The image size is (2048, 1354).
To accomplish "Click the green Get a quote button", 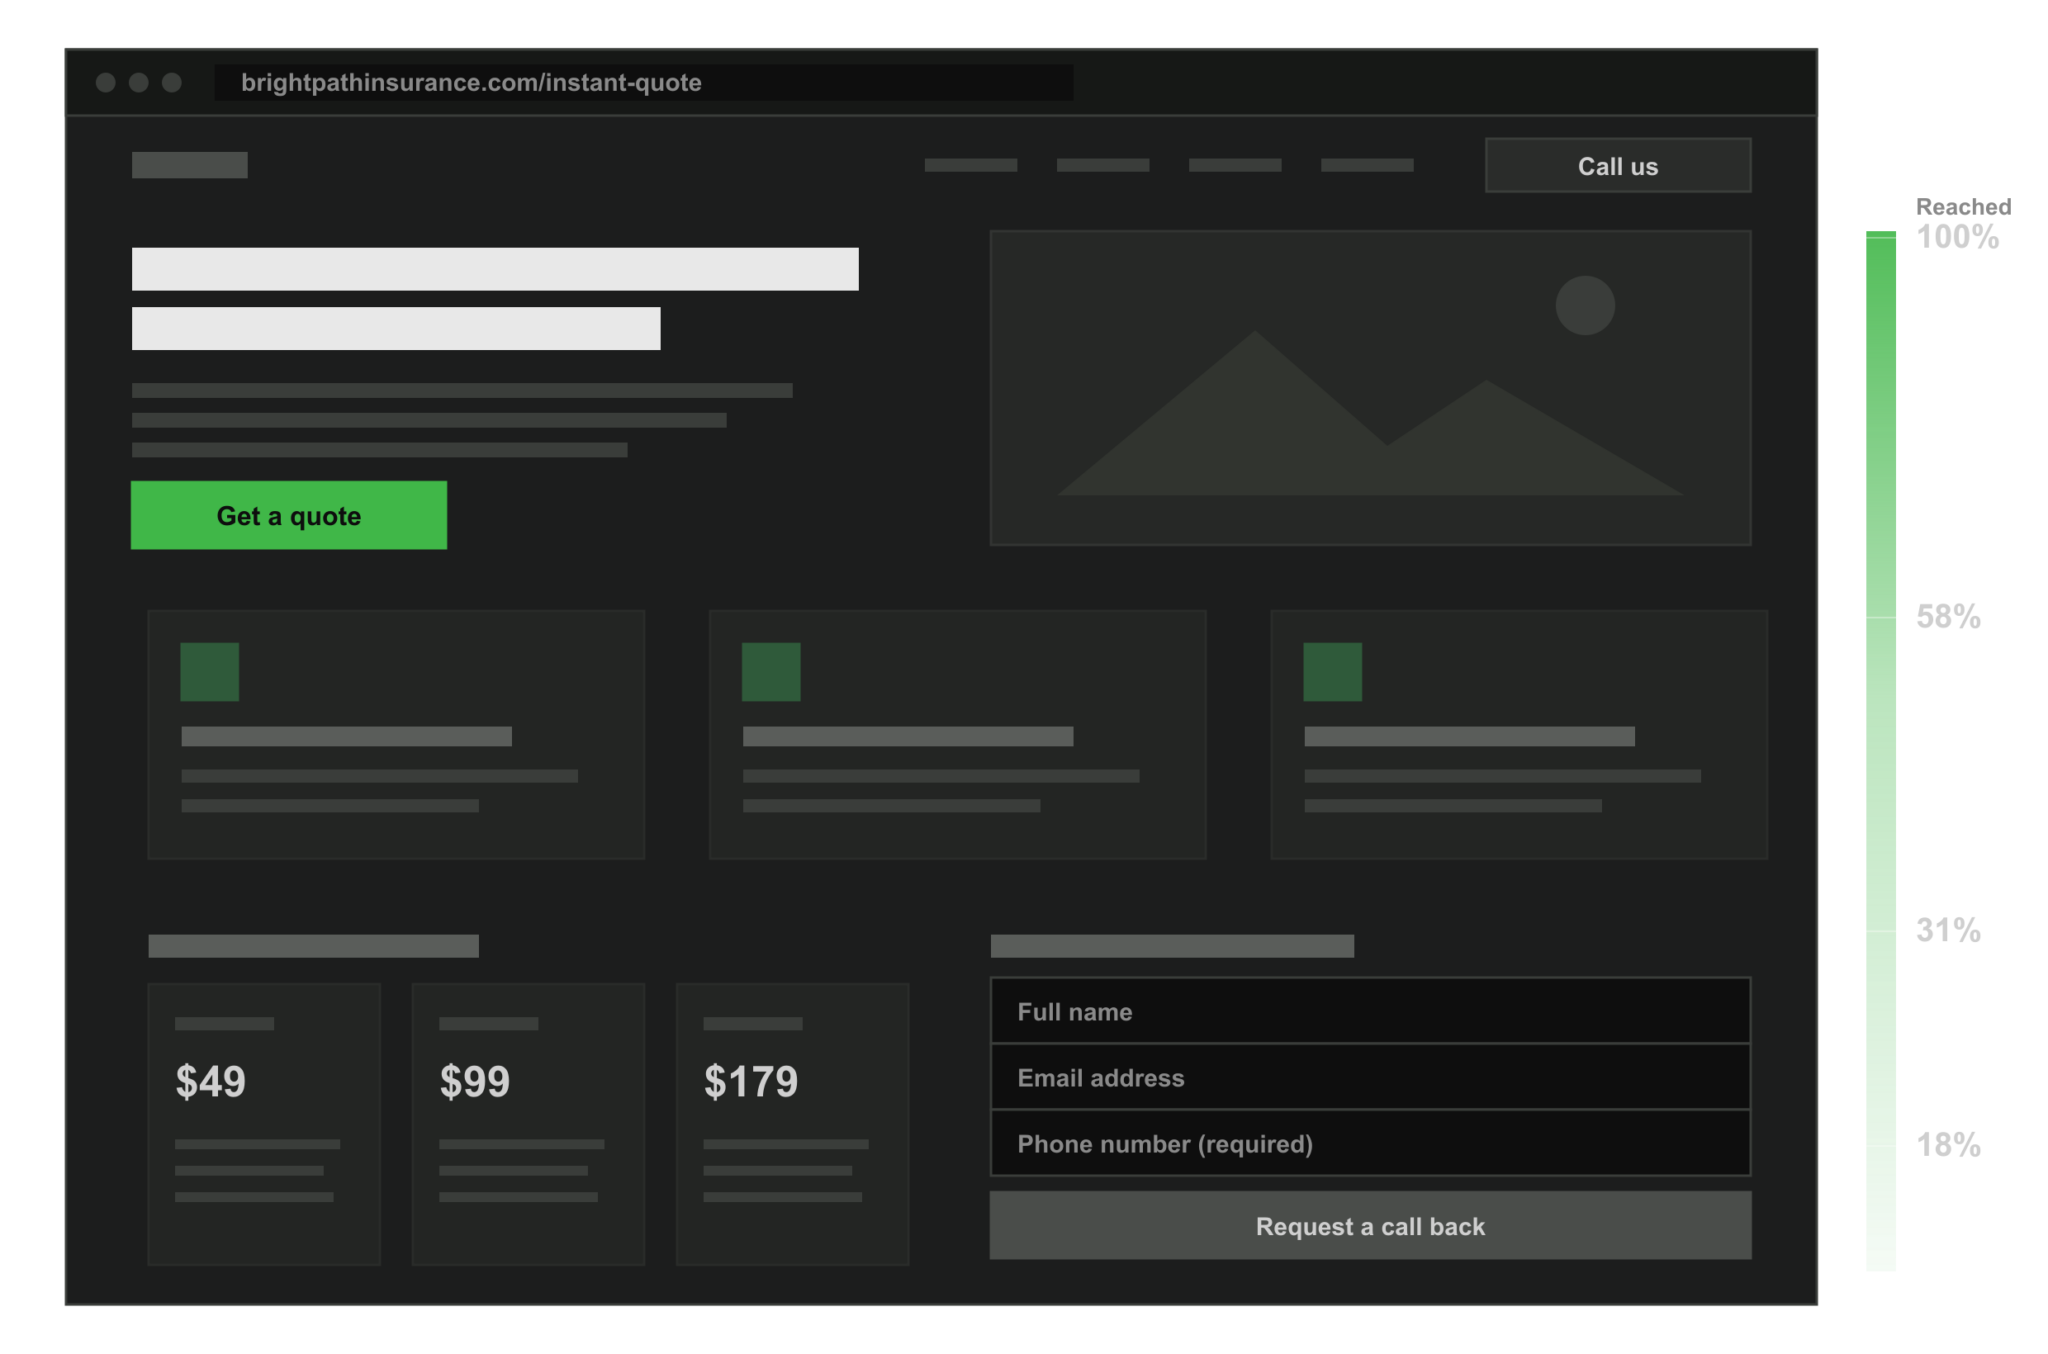I will (289, 515).
